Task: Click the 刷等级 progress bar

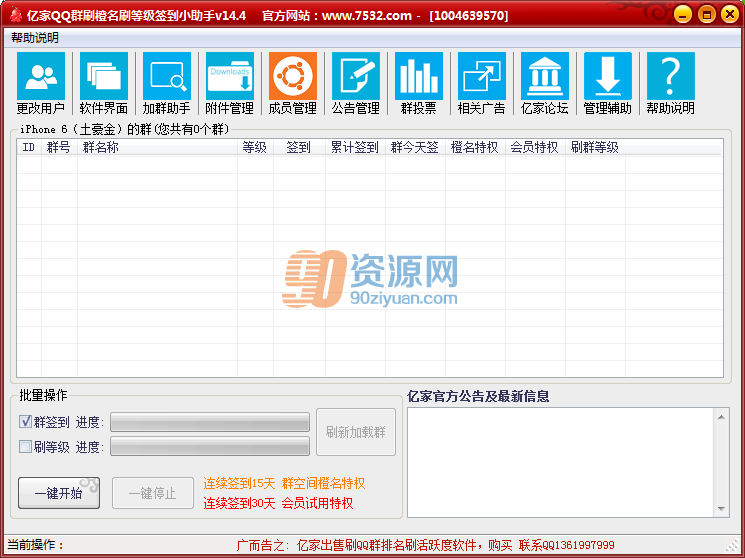Action: click(210, 446)
